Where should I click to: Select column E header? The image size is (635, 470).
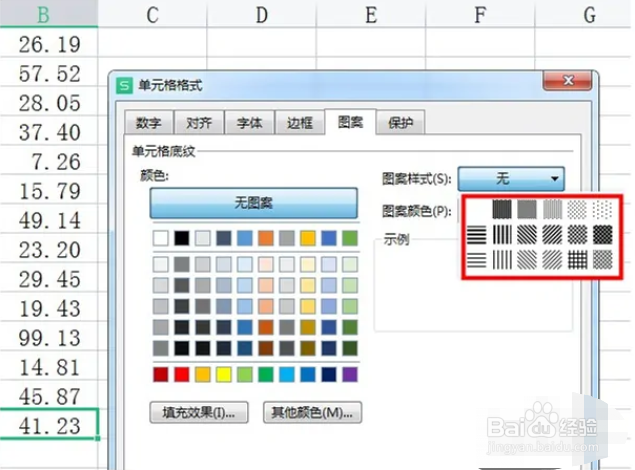pyautogui.click(x=371, y=15)
